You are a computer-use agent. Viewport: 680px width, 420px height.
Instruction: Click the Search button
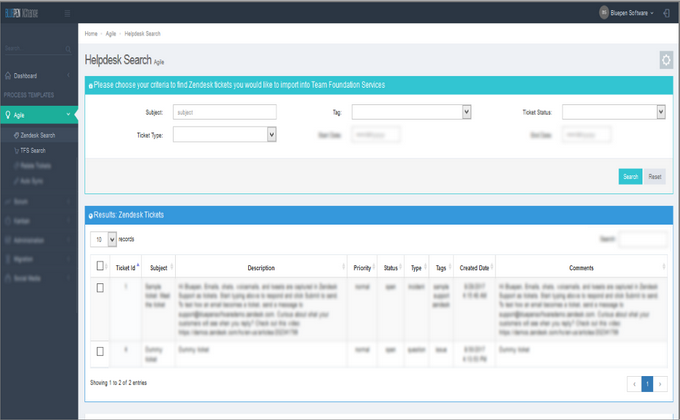click(630, 177)
